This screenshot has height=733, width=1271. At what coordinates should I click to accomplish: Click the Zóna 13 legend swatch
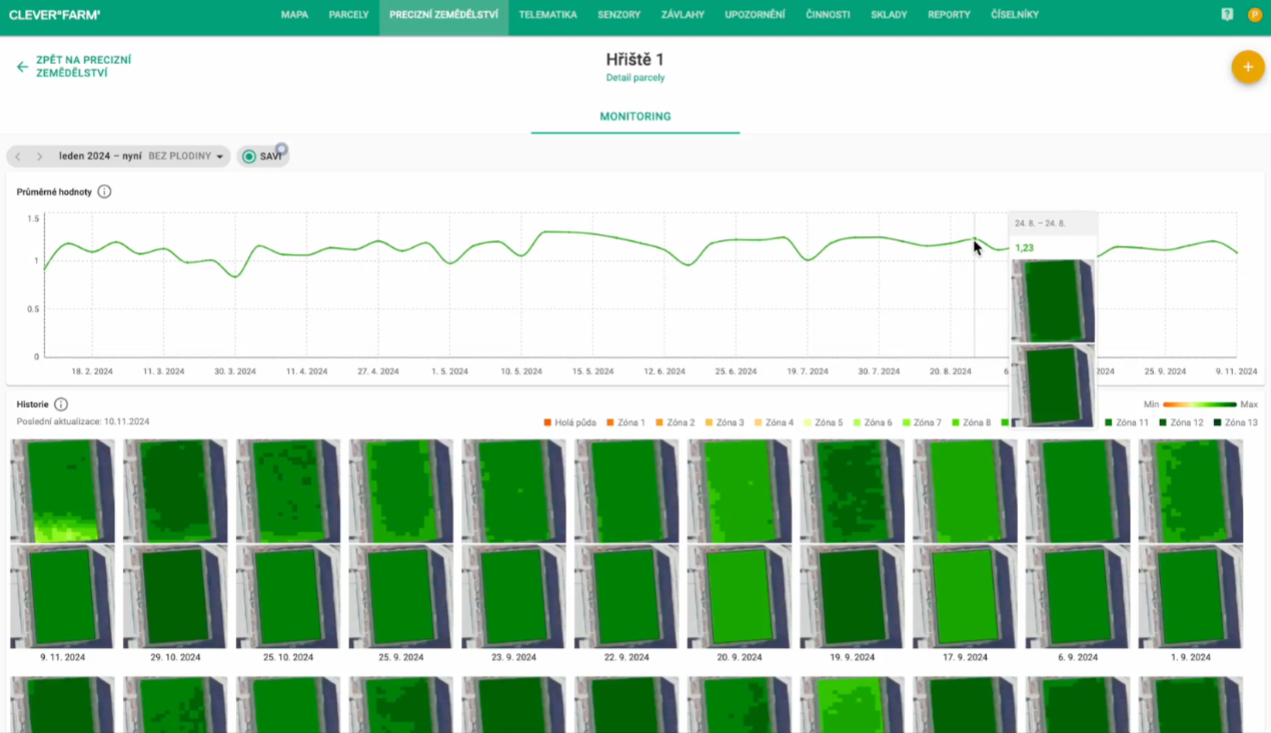[1218, 423]
